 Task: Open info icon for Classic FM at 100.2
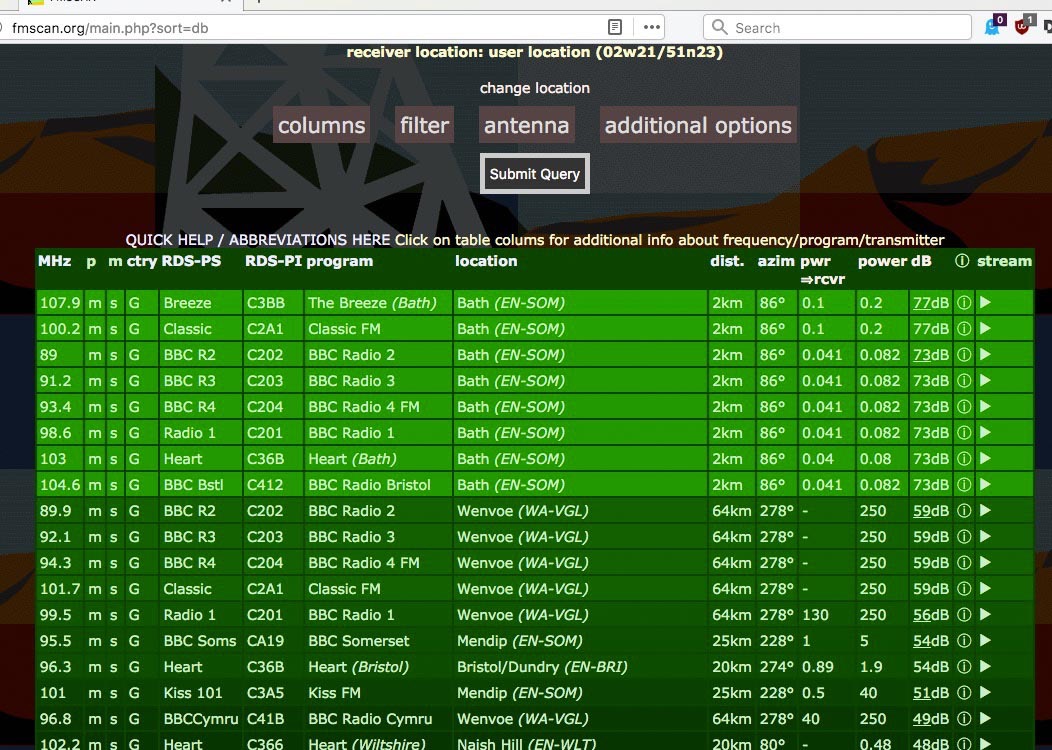coord(963,328)
